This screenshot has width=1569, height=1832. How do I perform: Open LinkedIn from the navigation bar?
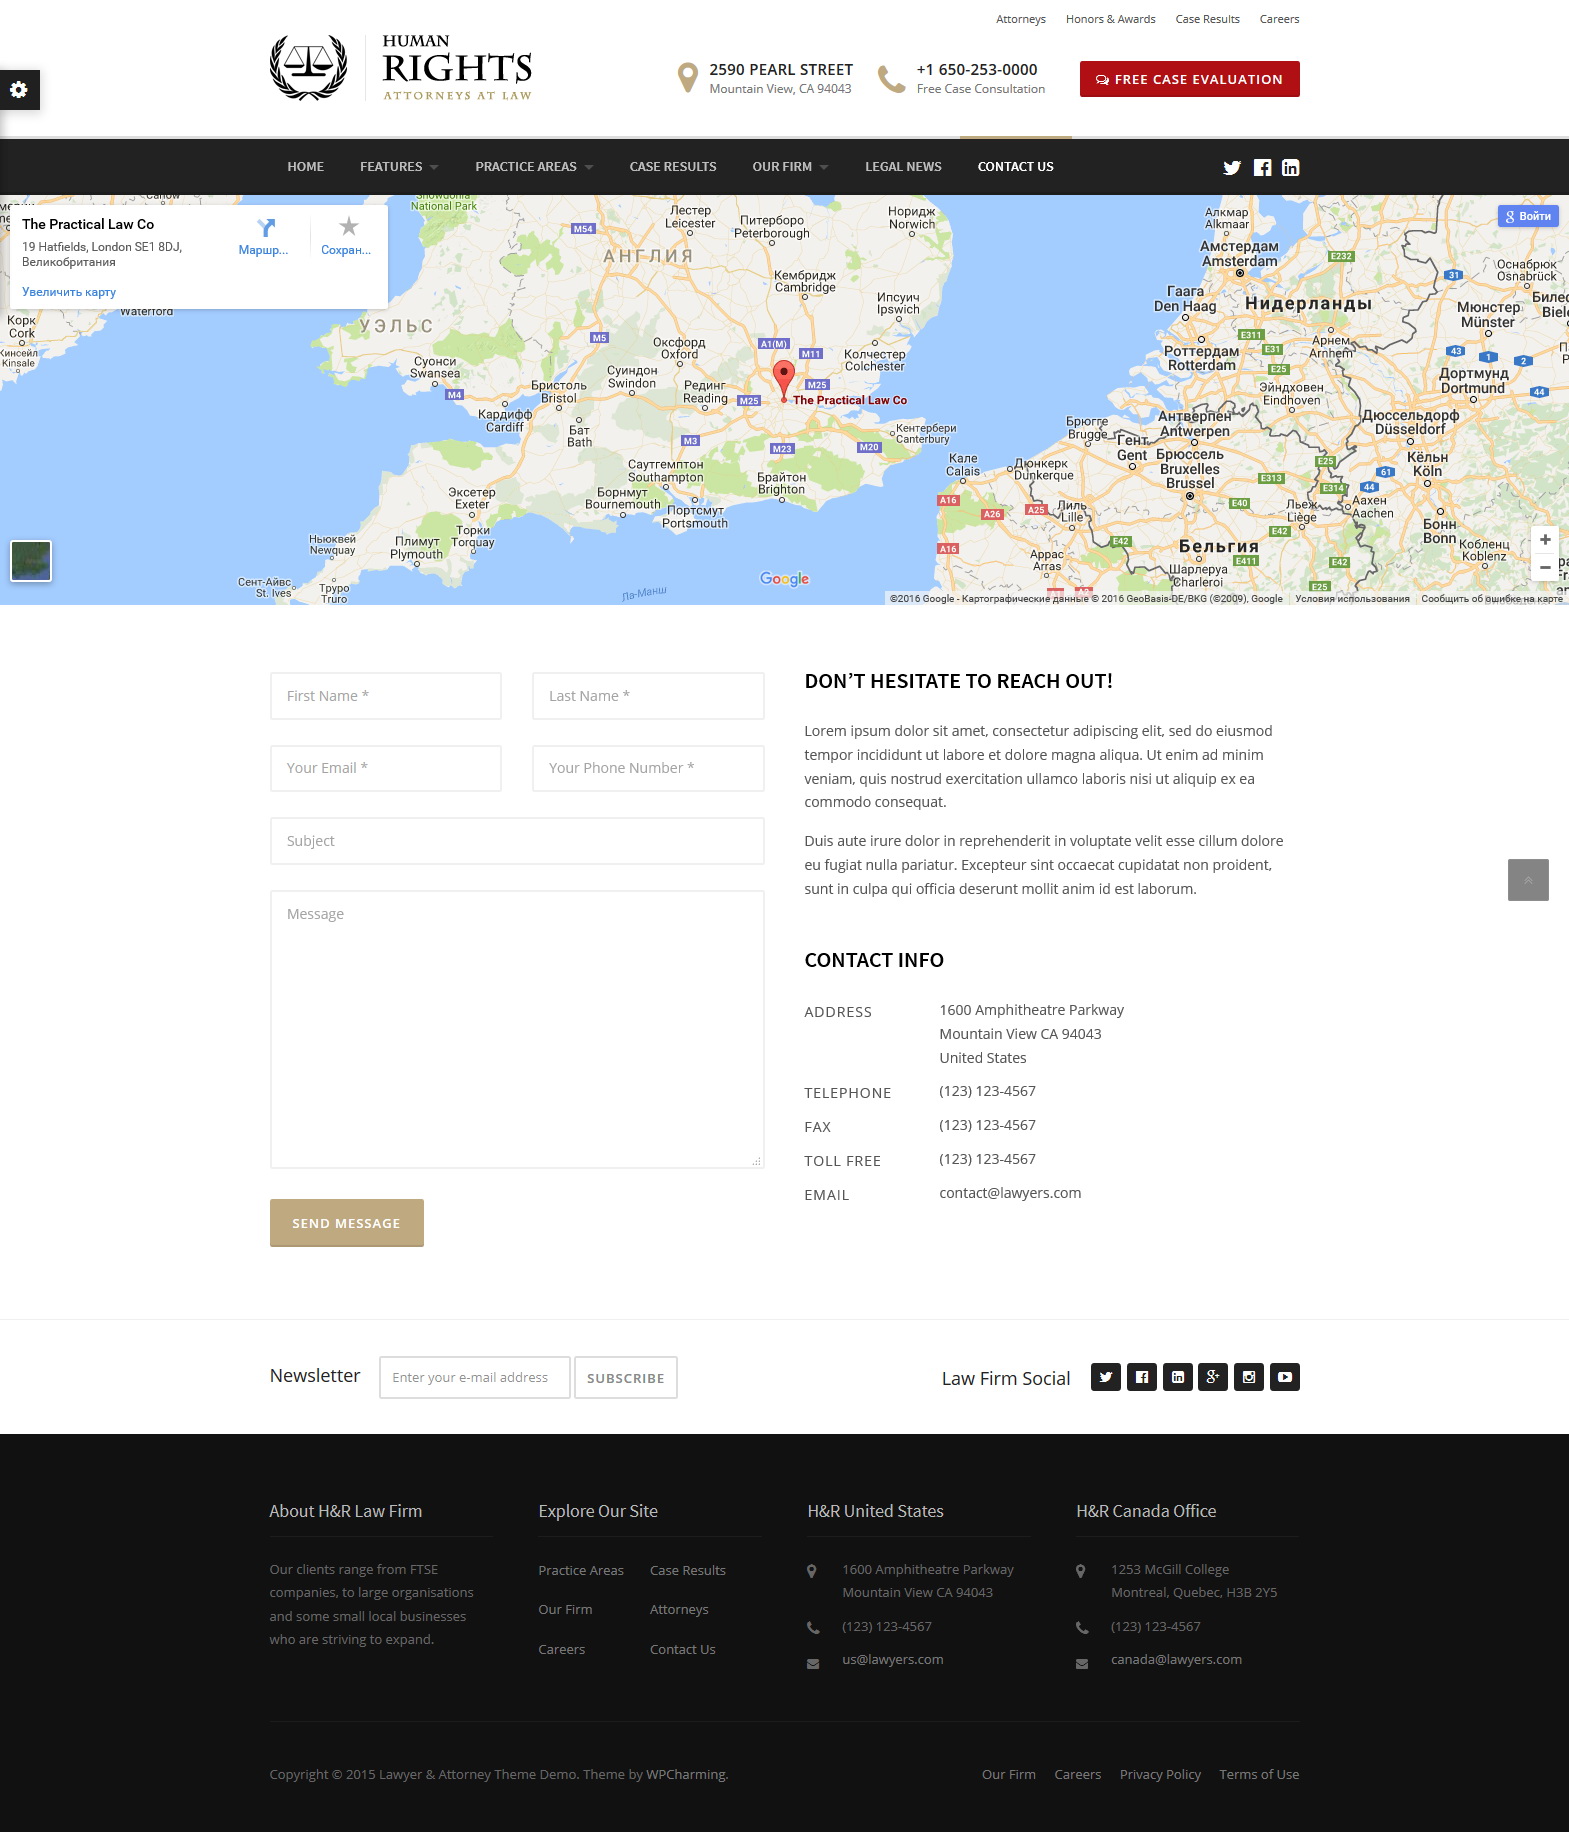pyautogui.click(x=1291, y=168)
